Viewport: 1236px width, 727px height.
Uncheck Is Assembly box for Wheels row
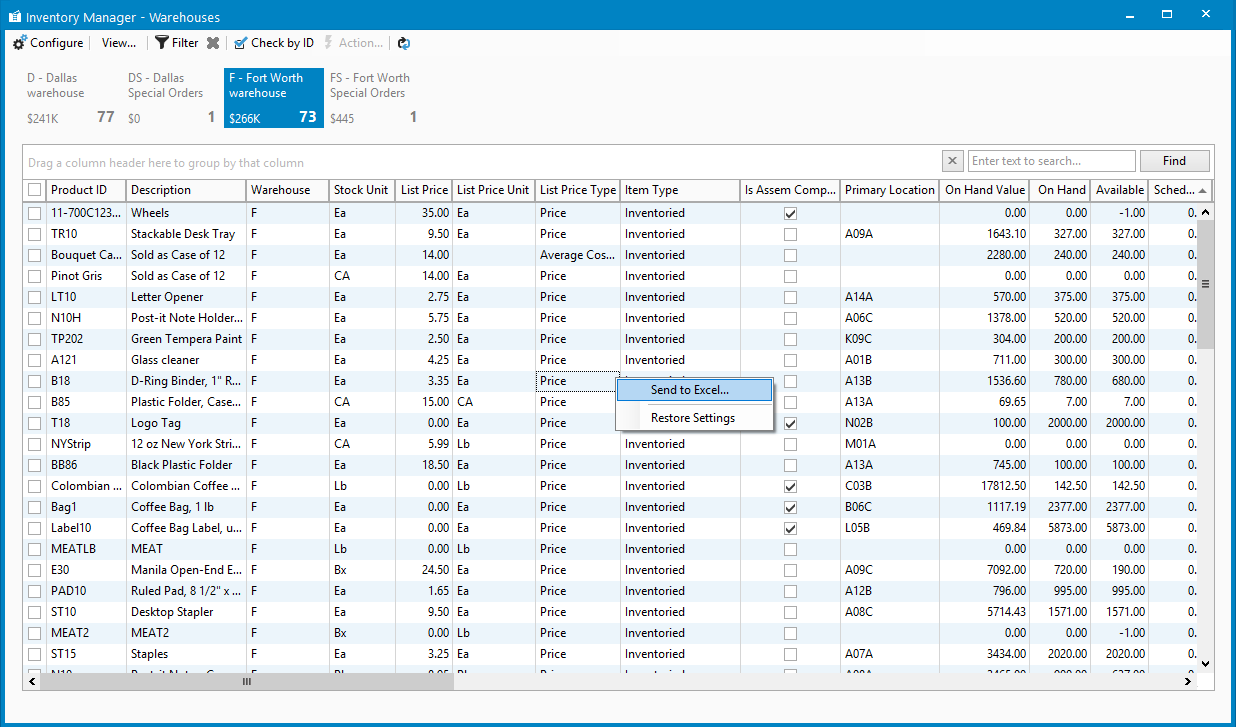790,213
